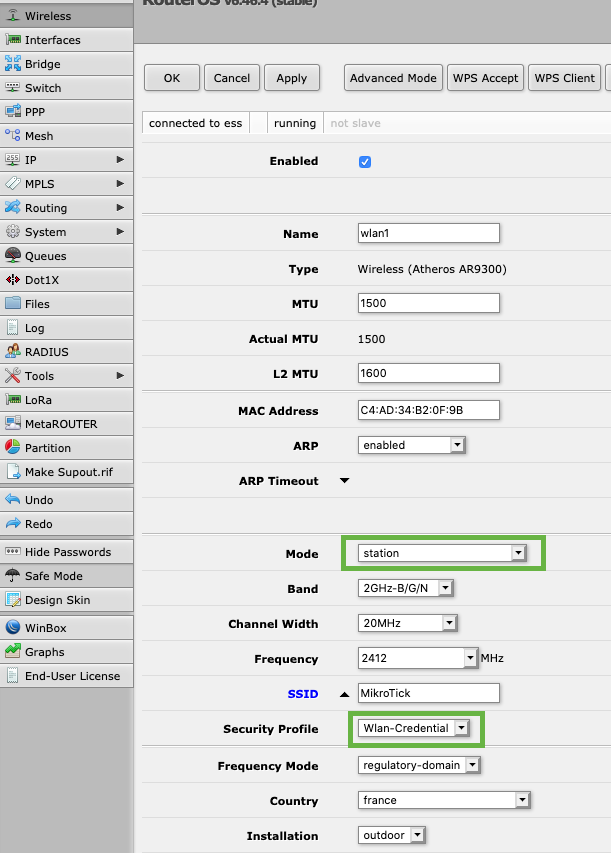Open the Security Profile dropdown
This screenshot has height=853, width=611.
coord(413,729)
